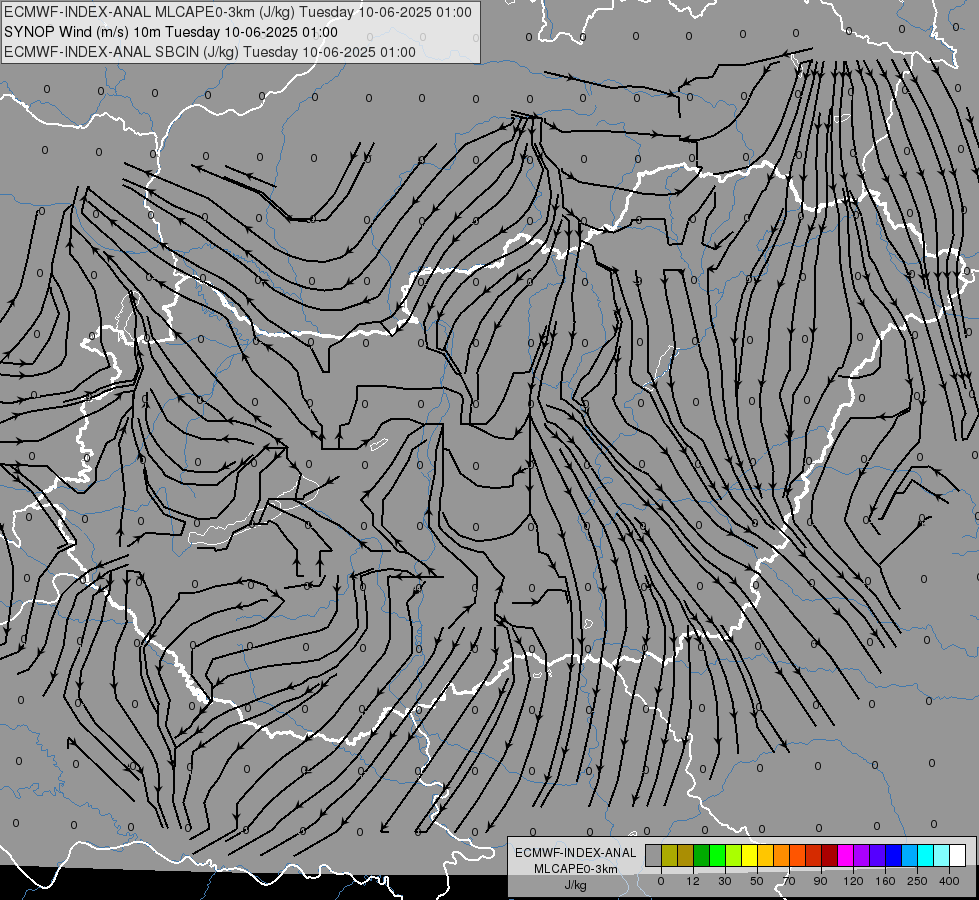Click the legend value '50'
The width and height of the screenshot is (979, 900).
tap(757, 881)
